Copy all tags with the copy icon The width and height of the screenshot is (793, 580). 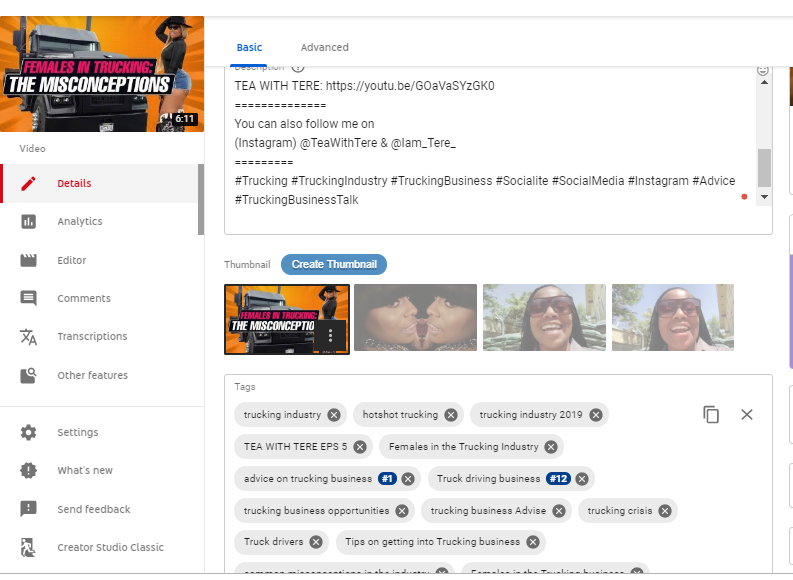[711, 414]
